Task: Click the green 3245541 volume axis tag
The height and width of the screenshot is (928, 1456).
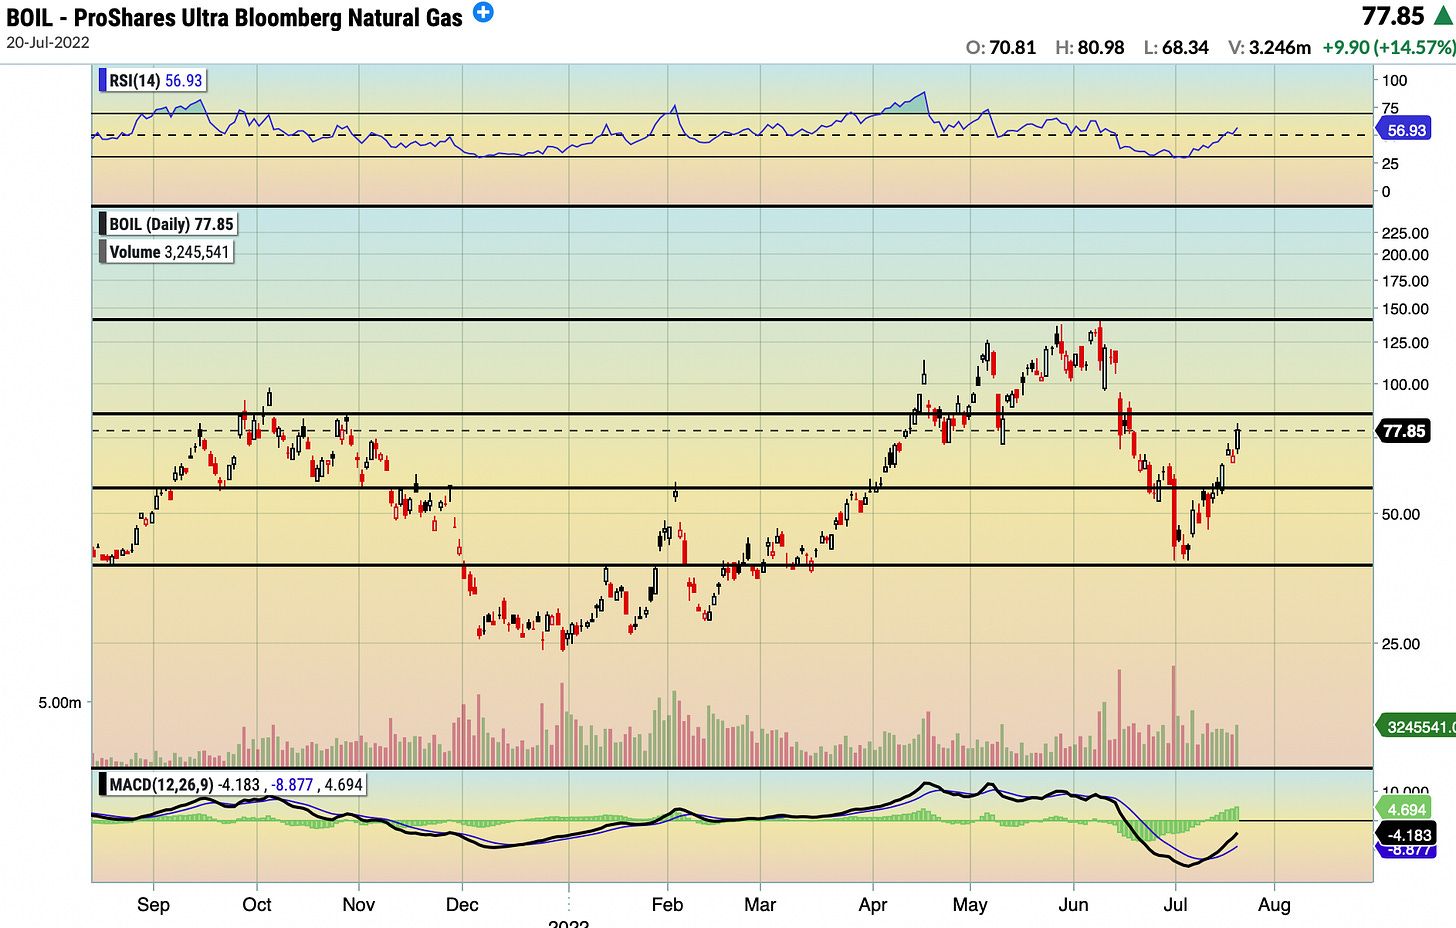Action: [1417, 727]
